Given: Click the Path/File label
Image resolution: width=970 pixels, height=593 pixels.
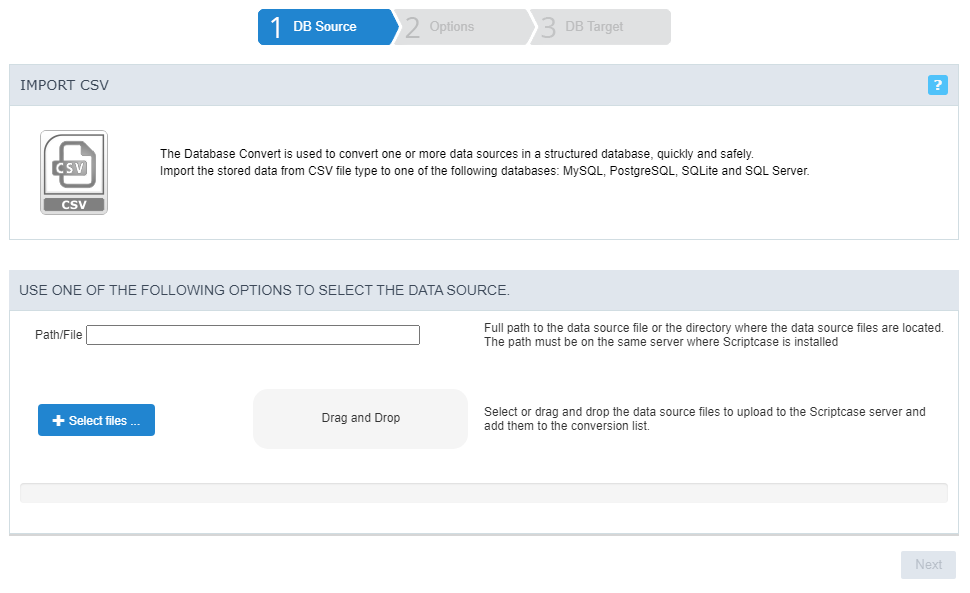Looking at the screenshot, I should pyautogui.click(x=59, y=335).
